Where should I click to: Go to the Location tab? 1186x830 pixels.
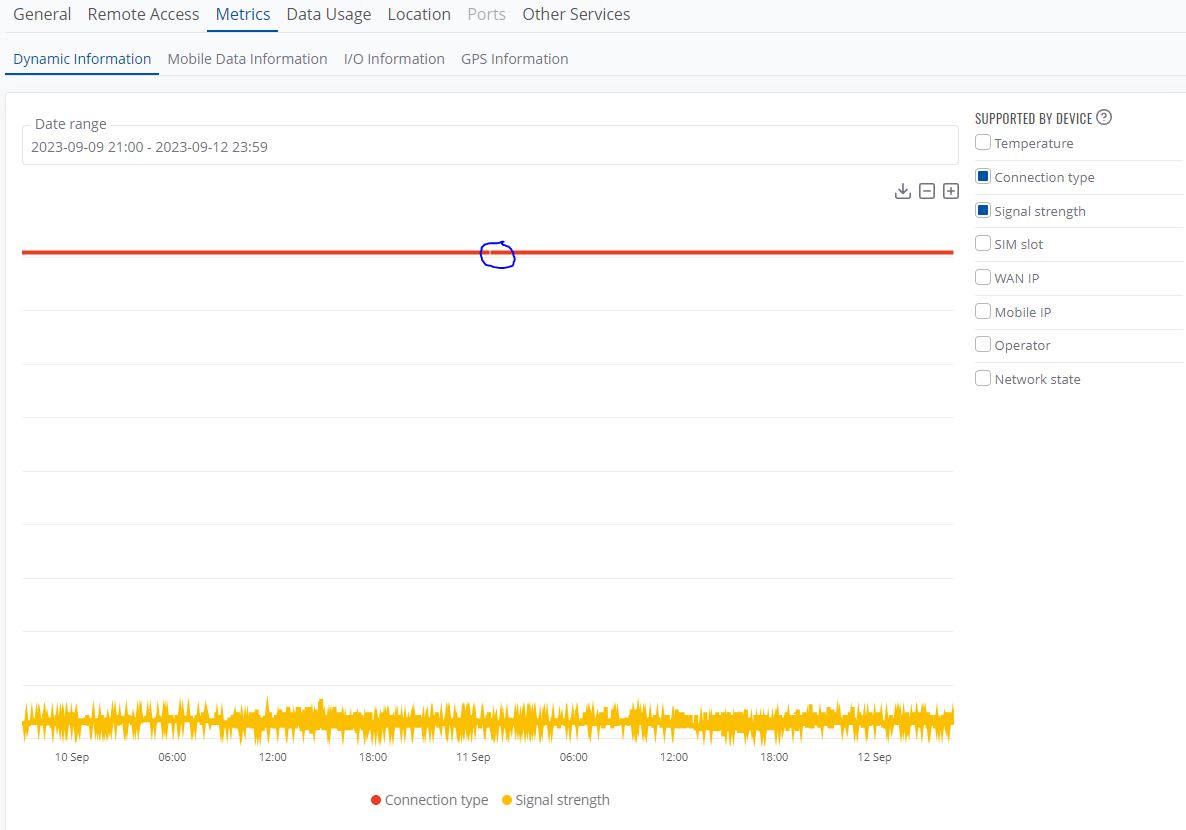(419, 14)
